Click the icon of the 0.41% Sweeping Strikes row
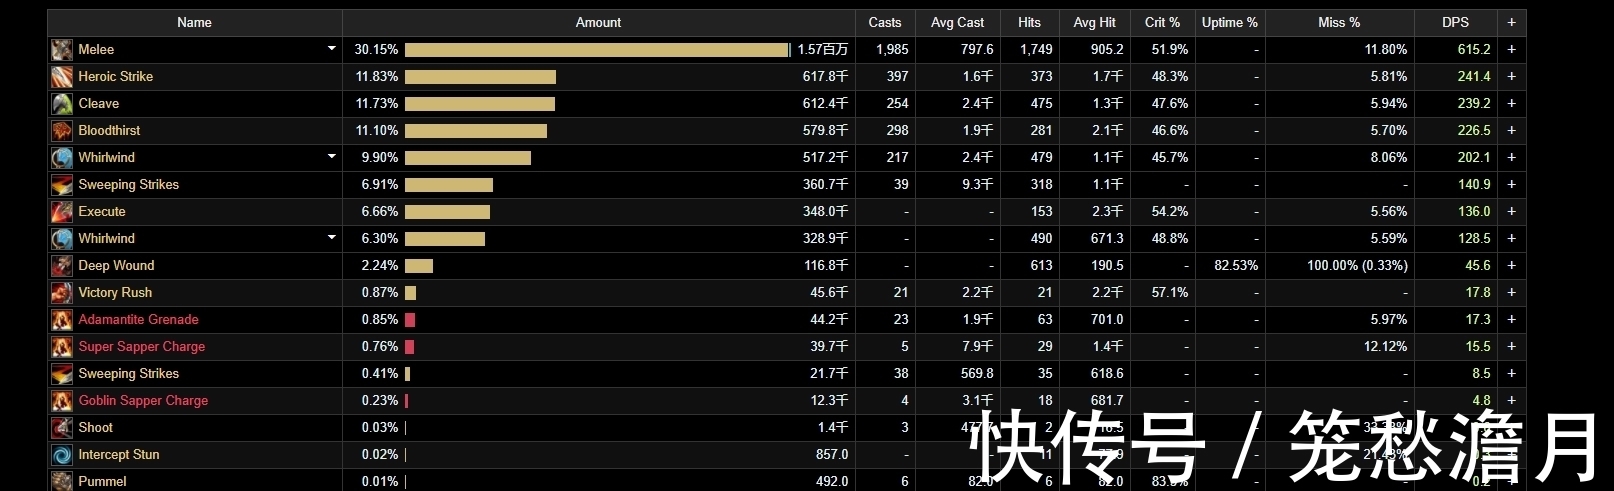Screen dimensions: 1614x491 pyautogui.click(x=62, y=373)
